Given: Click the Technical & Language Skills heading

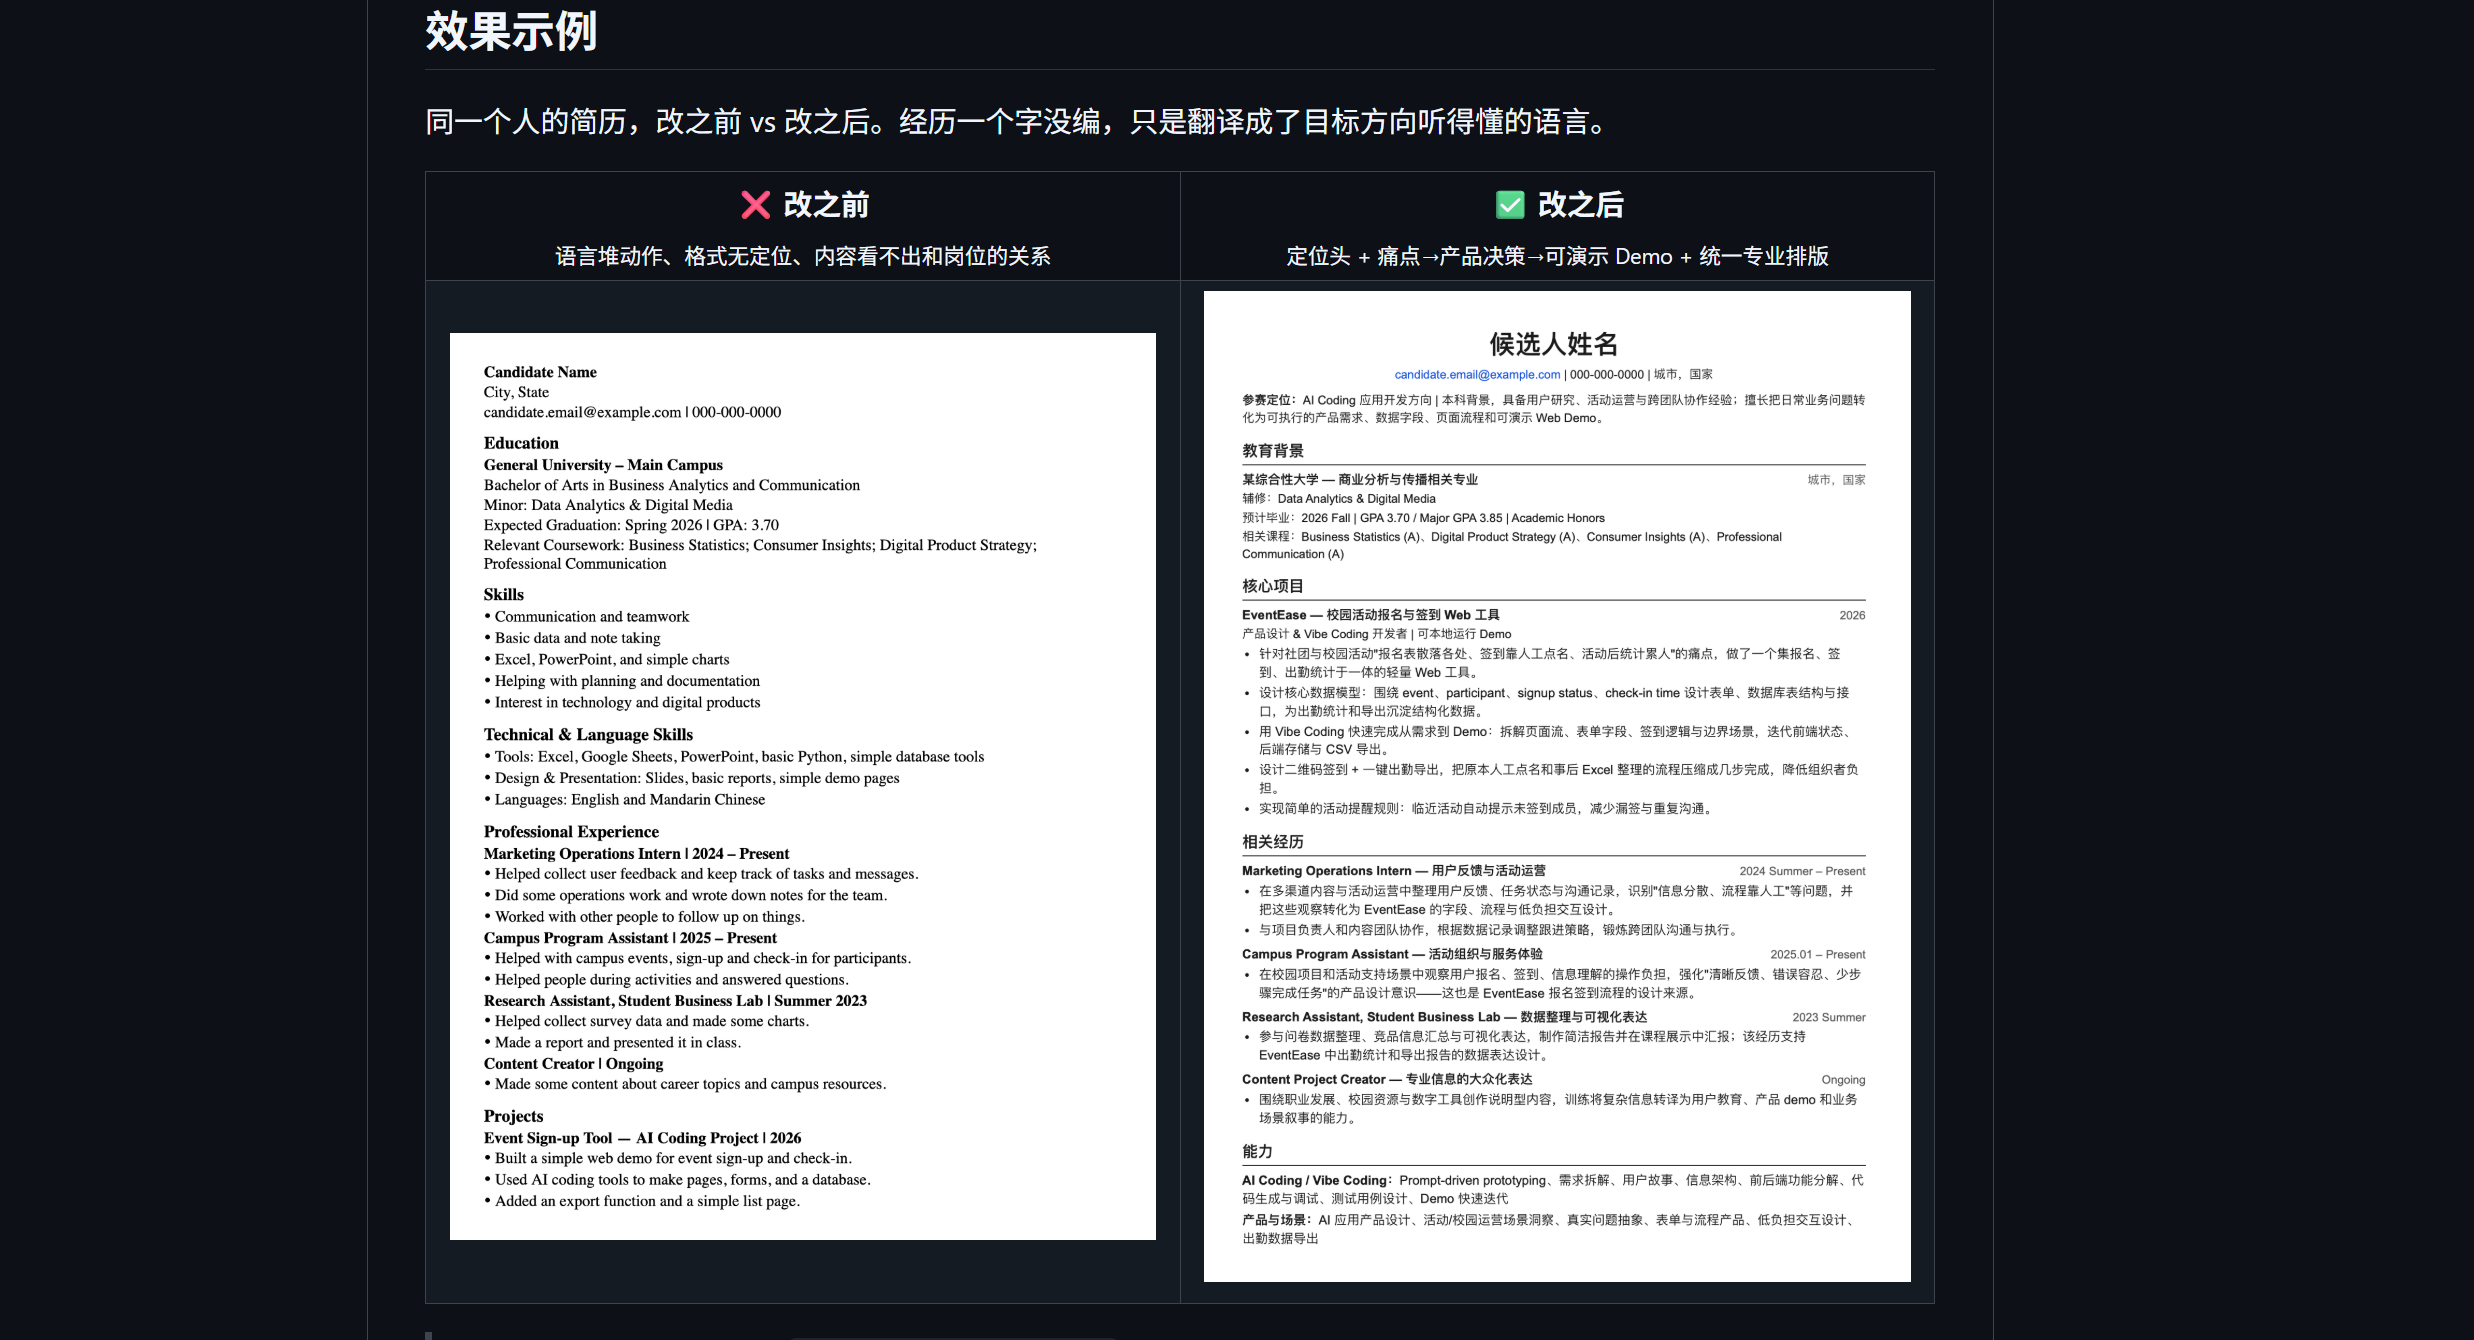Looking at the screenshot, I should [x=588, y=735].
